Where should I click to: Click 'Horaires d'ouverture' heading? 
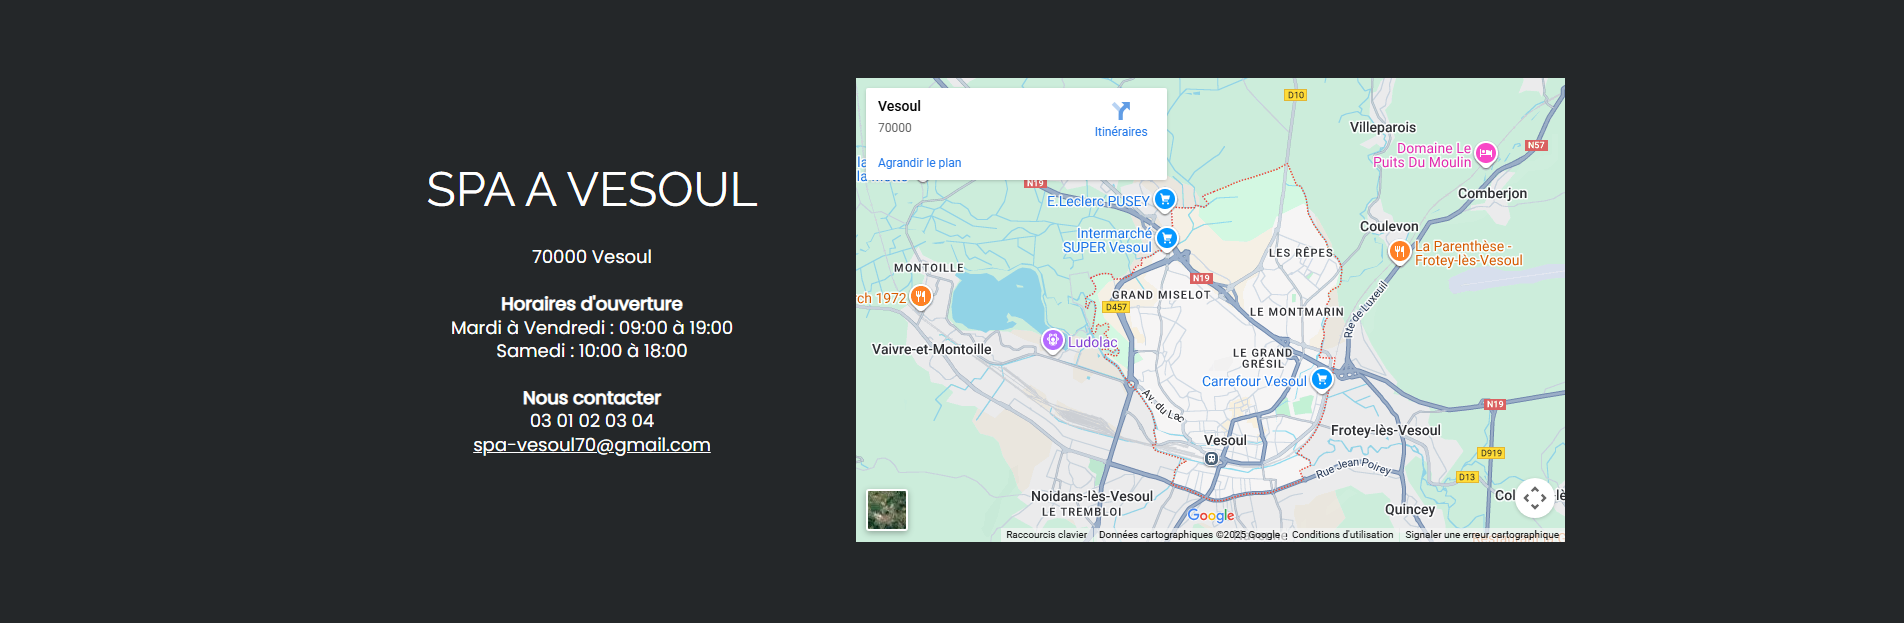pos(592,304)
